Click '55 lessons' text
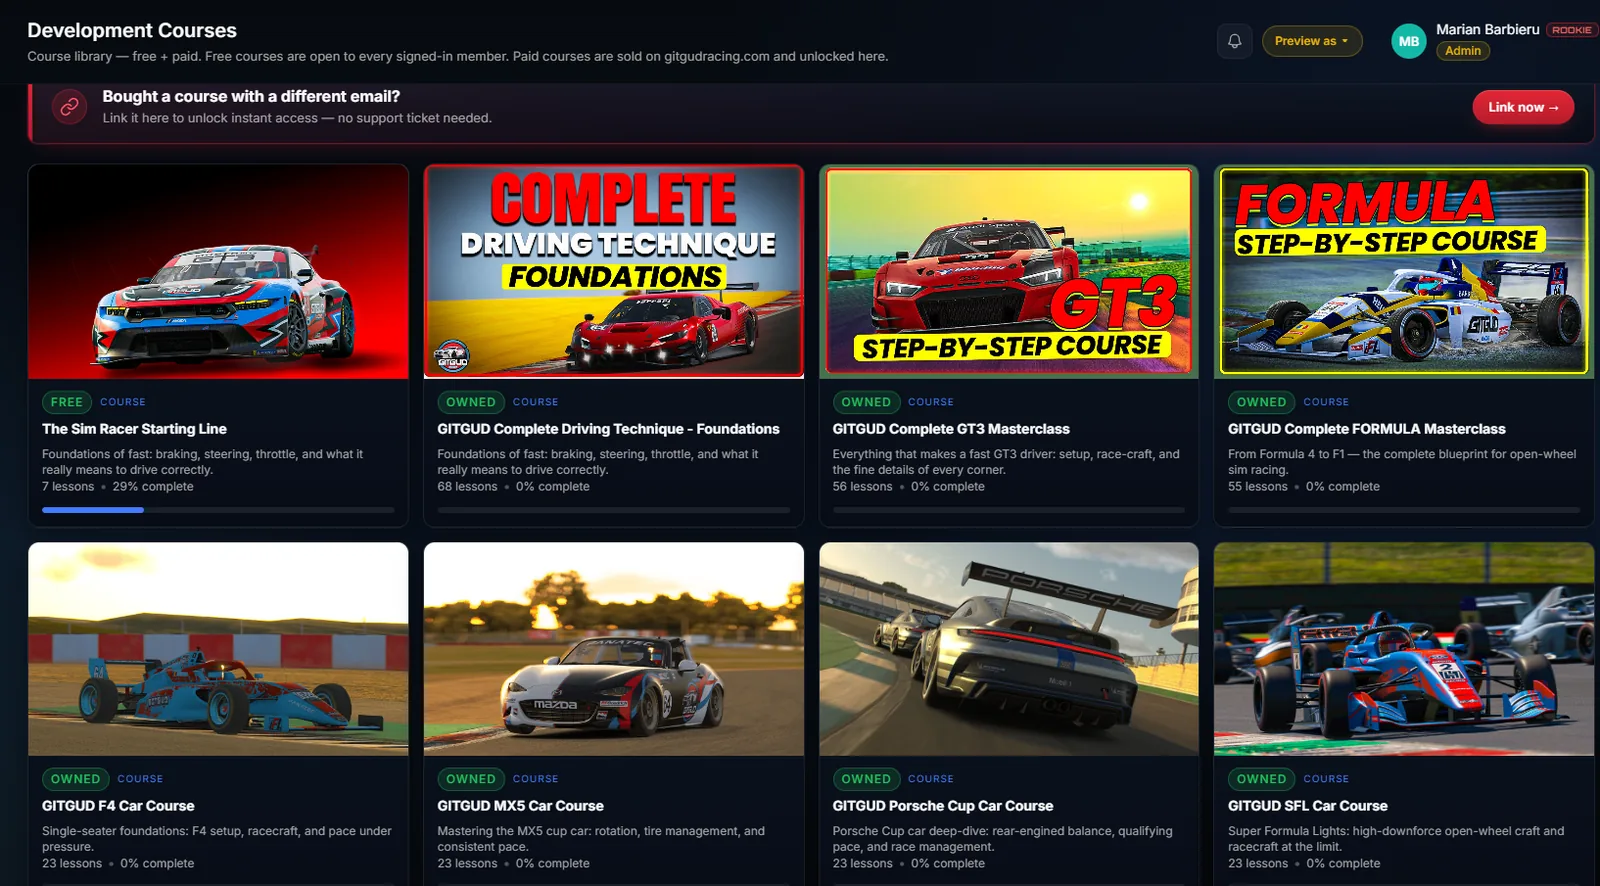1600x886 pixels. pyautogui.click(x=1258, y=487)
